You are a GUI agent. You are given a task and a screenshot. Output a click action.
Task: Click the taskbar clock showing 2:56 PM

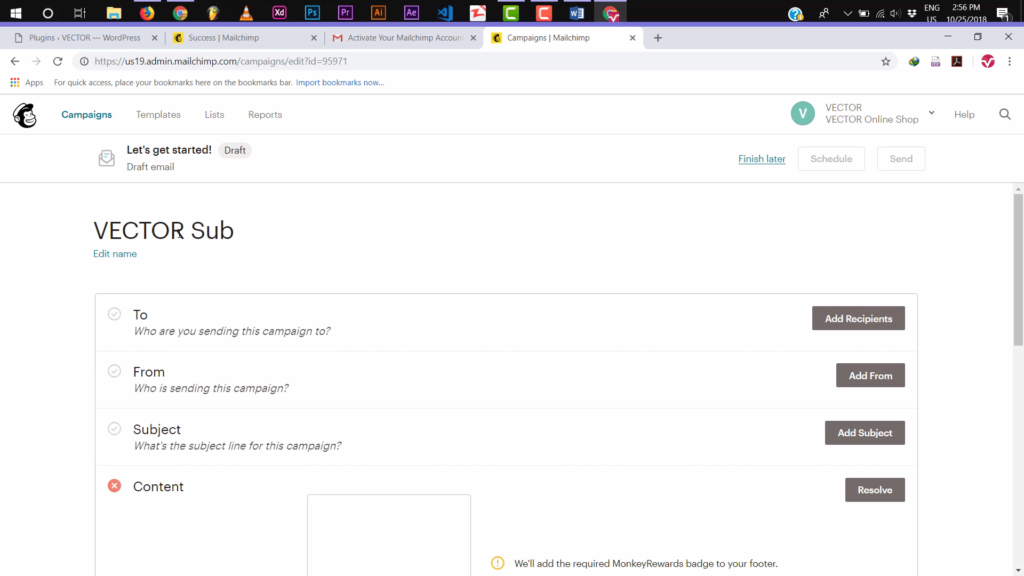pyautogui.click(x=966, y=13)
